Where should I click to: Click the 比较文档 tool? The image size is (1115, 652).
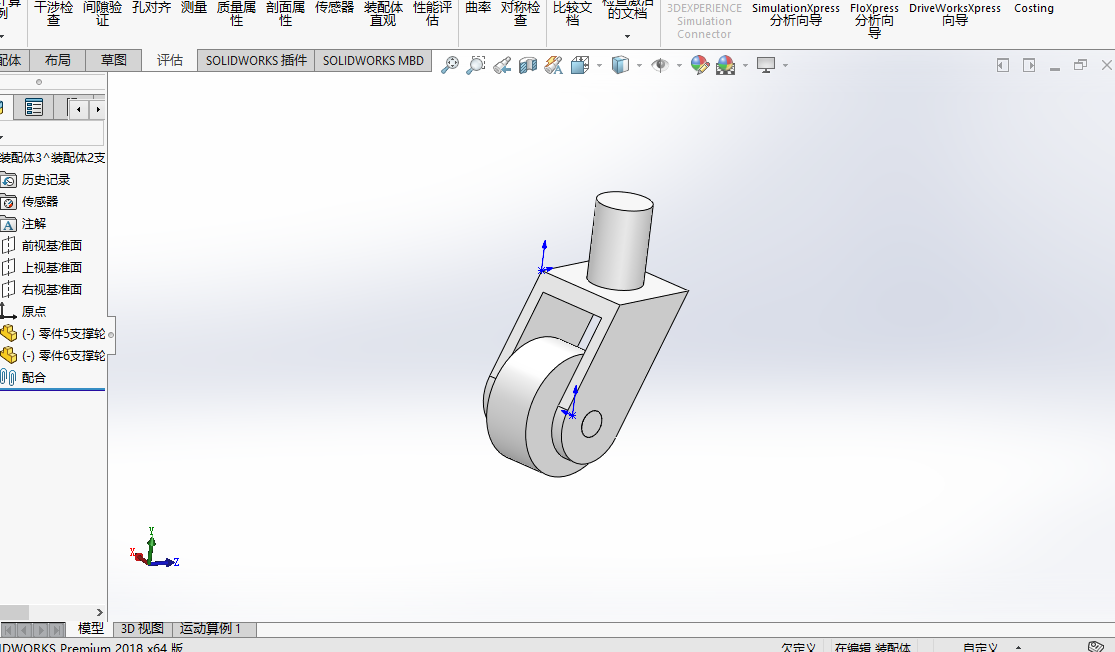572,14
